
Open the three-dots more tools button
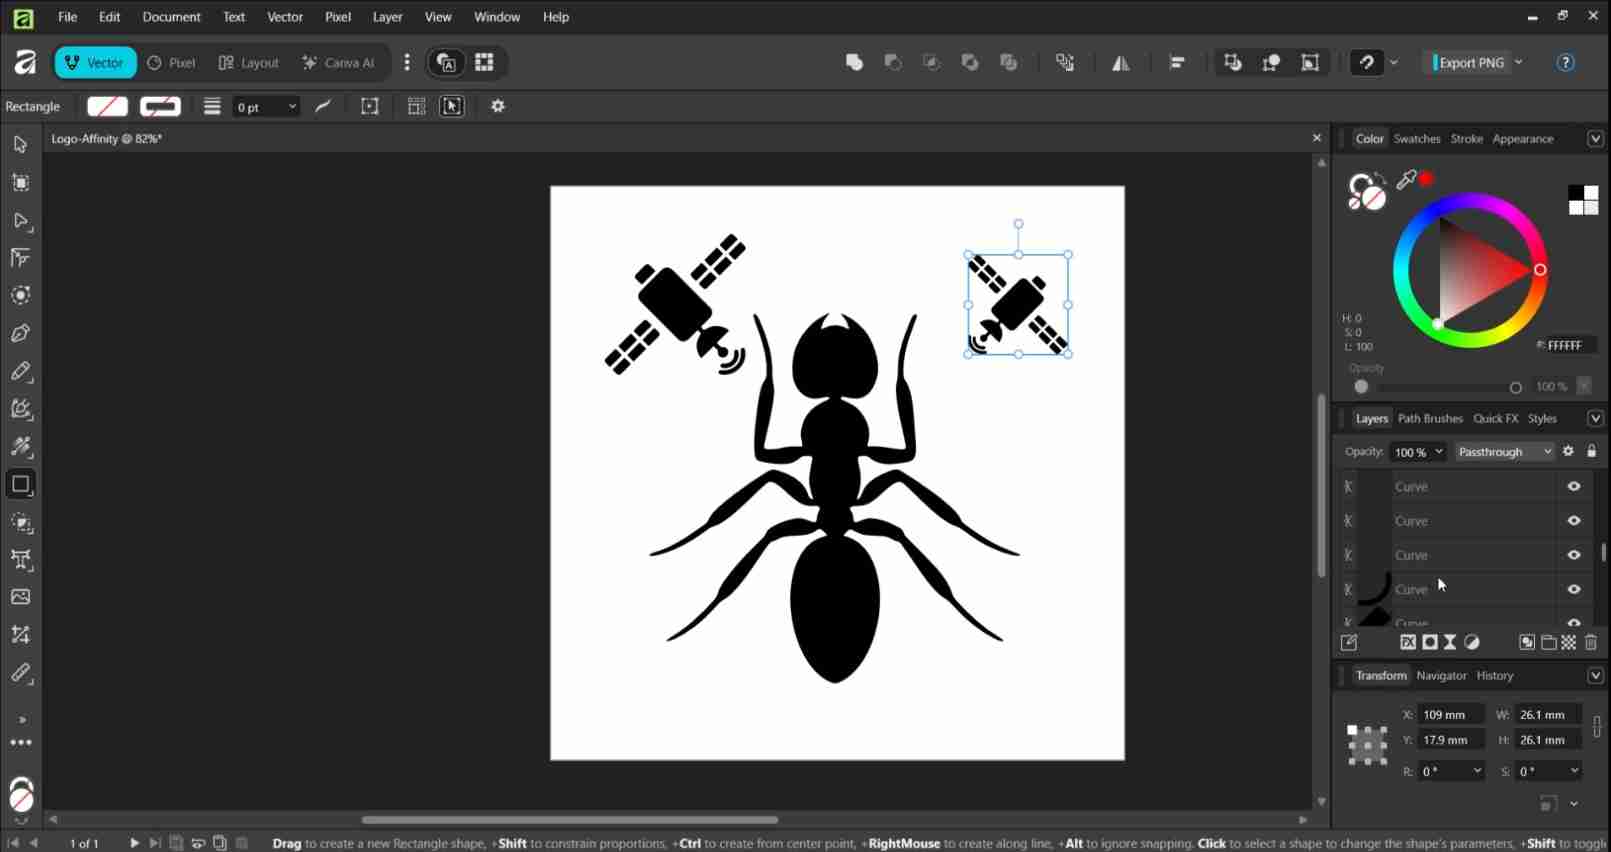click(20, 743)
